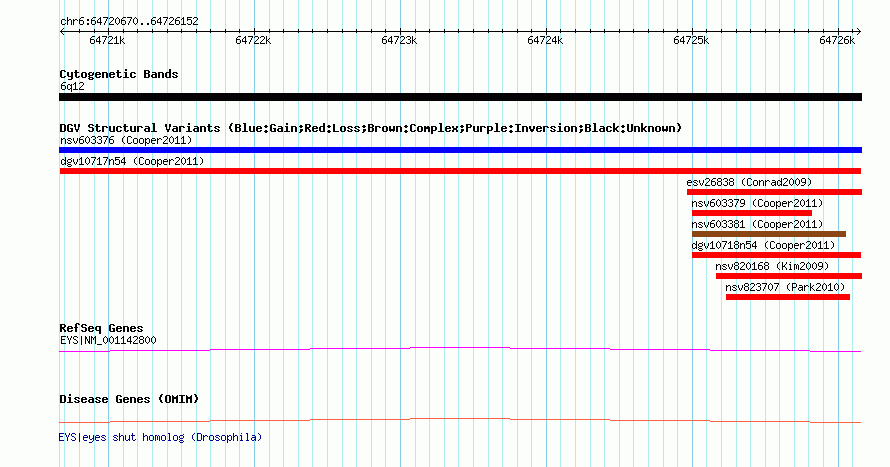
Task: Click the nsv823707 (Park2010) red bar
Action: point(788,297)
